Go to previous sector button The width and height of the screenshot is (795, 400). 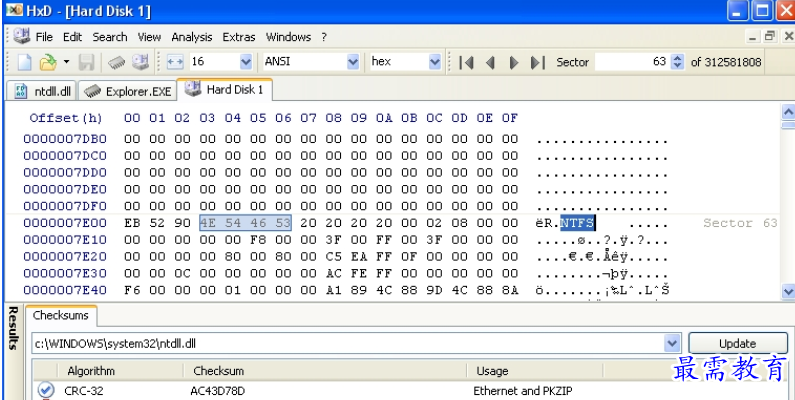coord(490,62)
